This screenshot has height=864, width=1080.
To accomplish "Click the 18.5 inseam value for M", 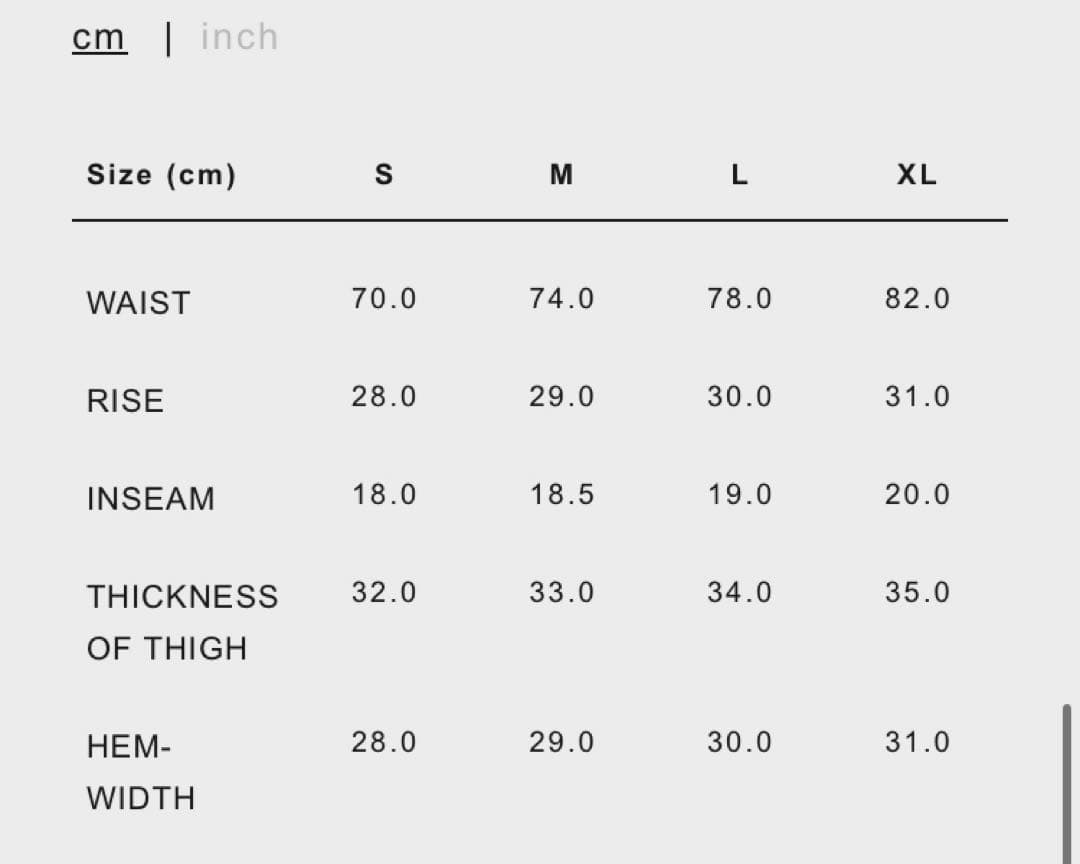I will coord(561,494).
